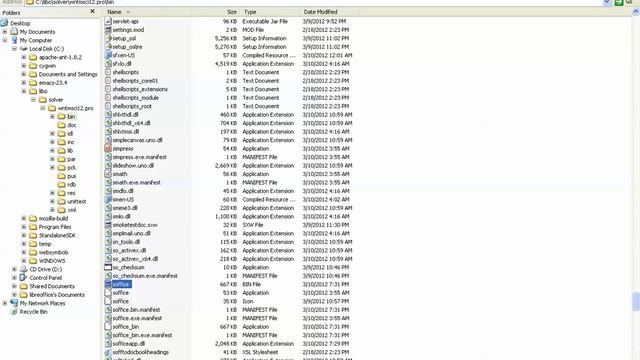The height and width of the screenshot is (360, 640).
Task: Select the wntmsci12.pro folder in tree
Action: click(76, 108)
